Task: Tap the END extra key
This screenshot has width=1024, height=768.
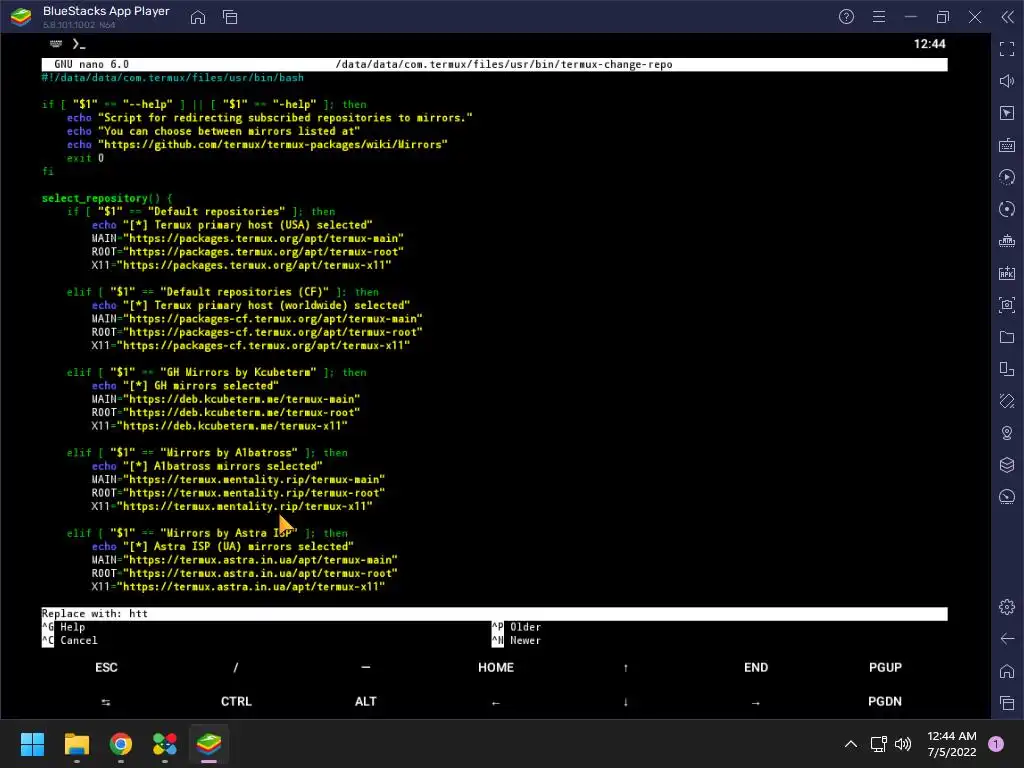Action: pos(756,667)
